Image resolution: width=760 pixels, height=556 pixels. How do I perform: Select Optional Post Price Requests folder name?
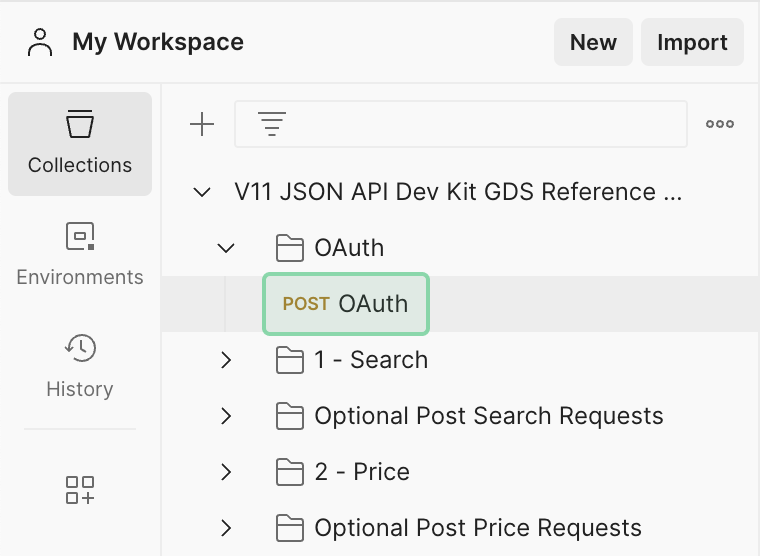tap(478, 528)
